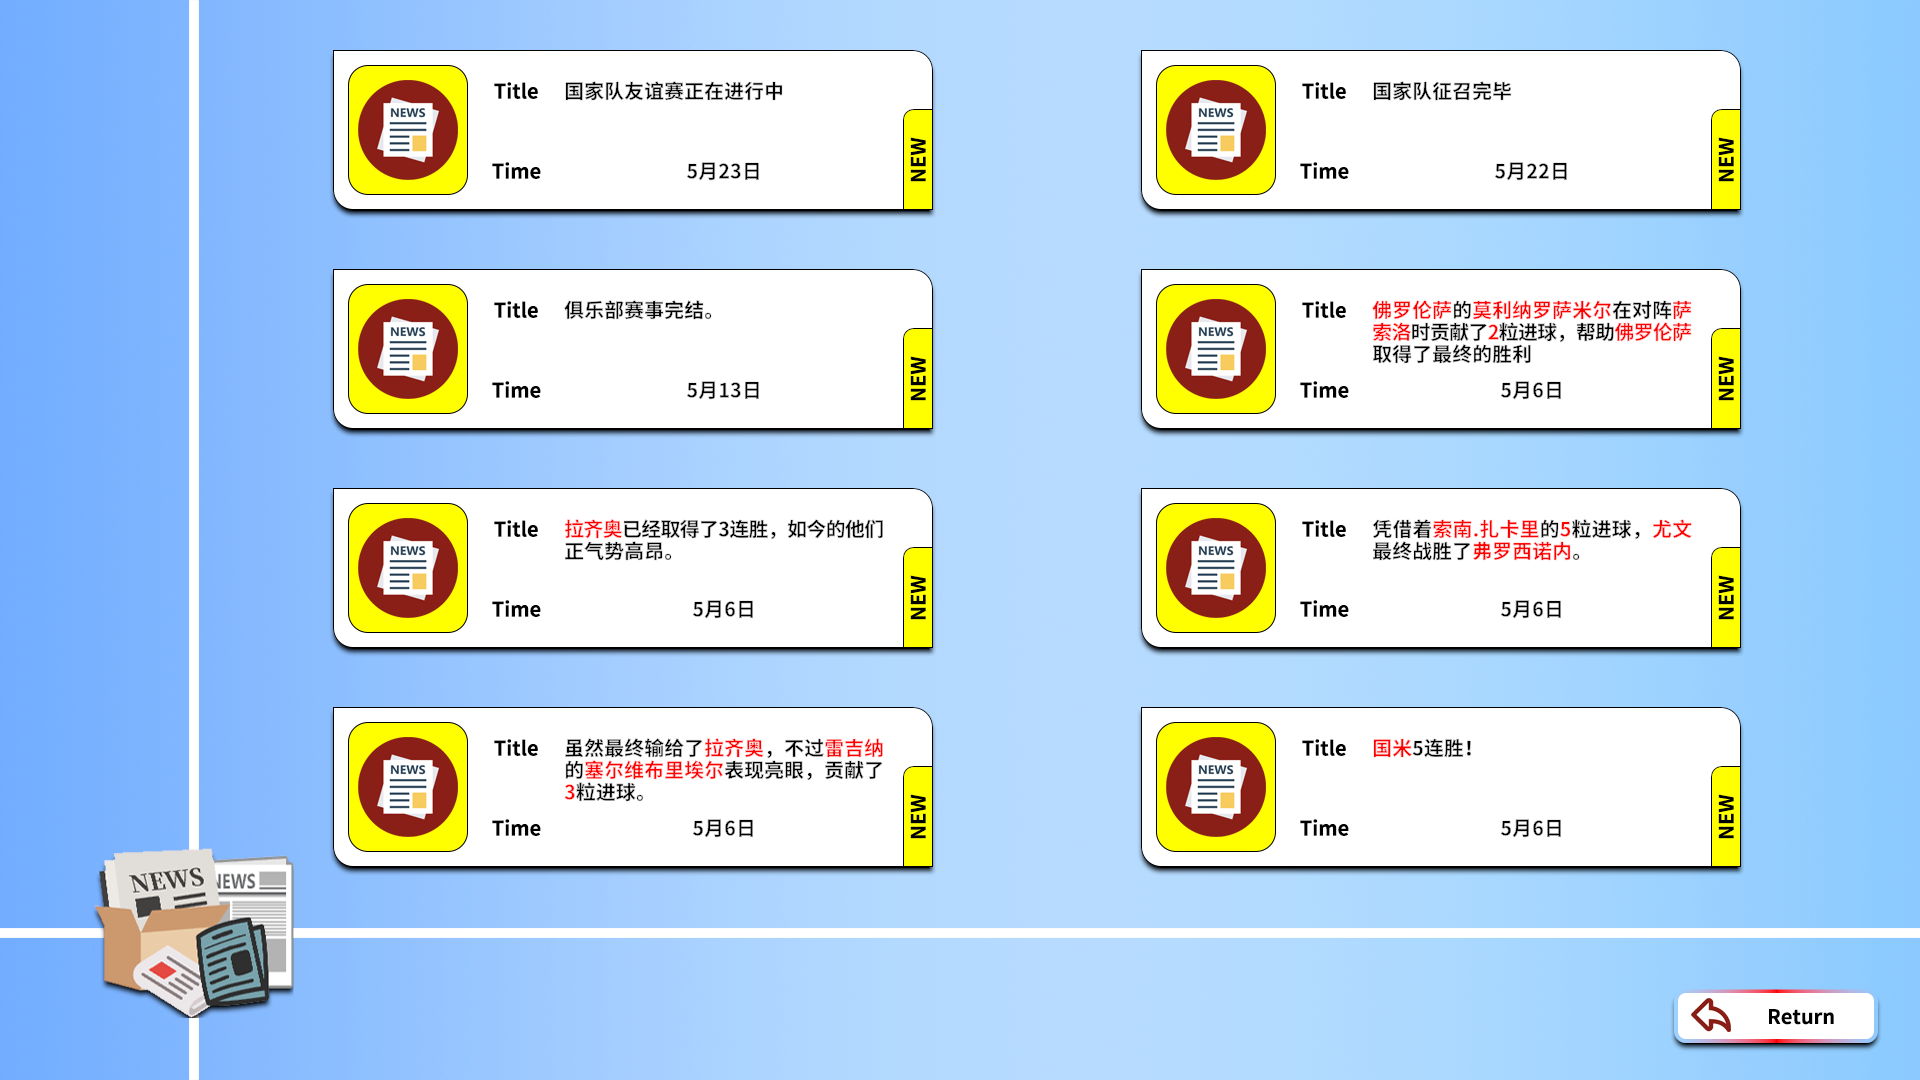Click the news icon on 国米5连胜 card
Image resolution: width=1920 pixels, height=1080 pixels.
tap(1215, 786)
